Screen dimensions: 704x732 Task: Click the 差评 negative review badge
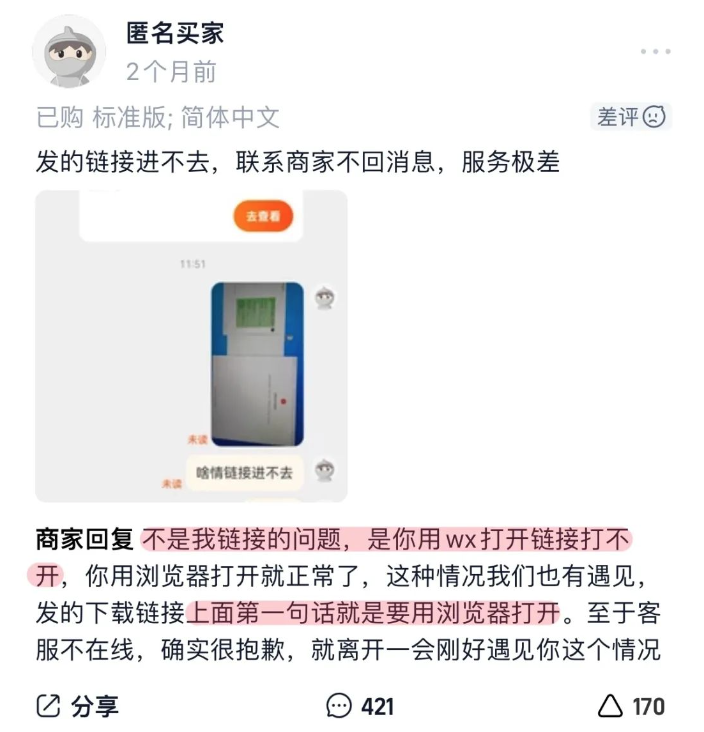631,117
